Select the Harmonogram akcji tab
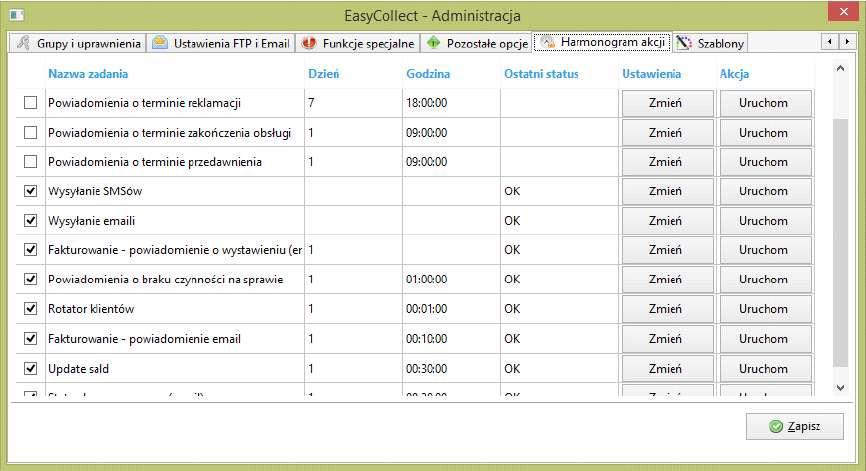 coord(603,42)
